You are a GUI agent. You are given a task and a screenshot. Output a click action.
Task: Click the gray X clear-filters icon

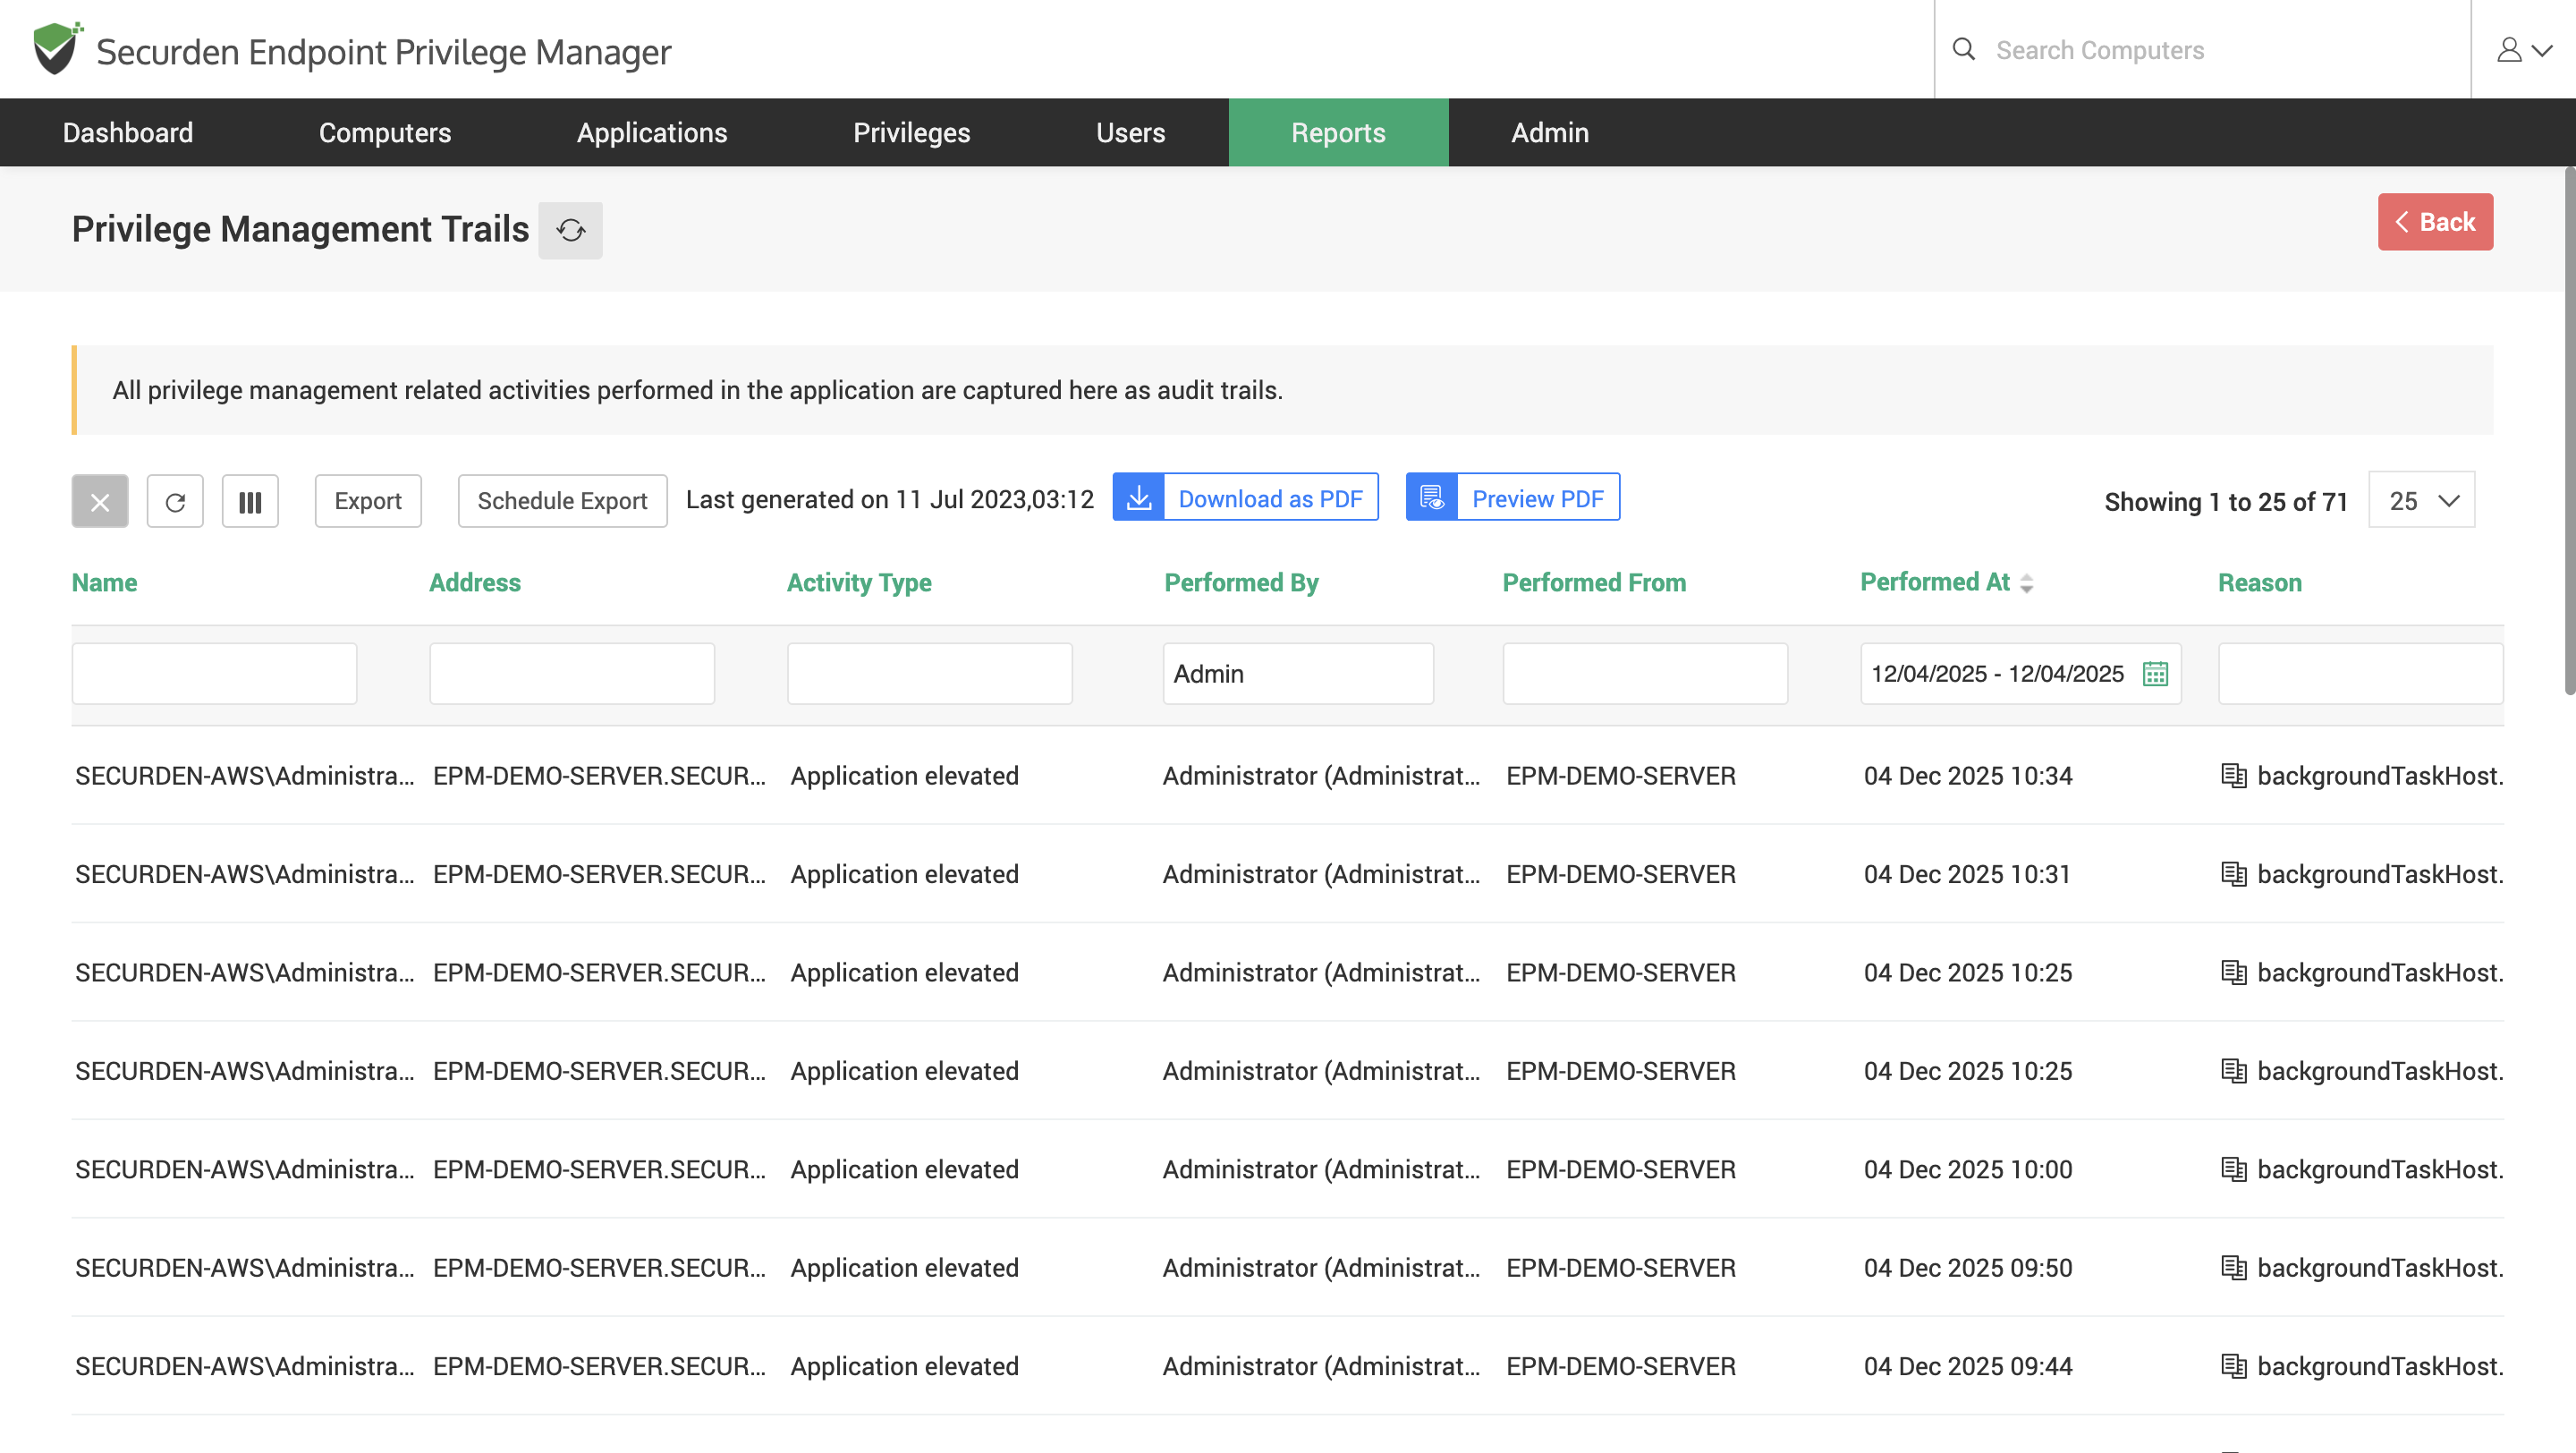[100, 501]
